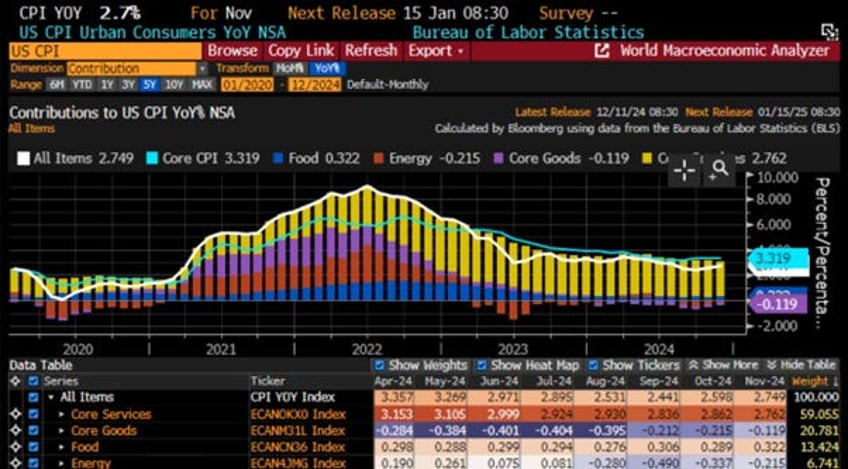This screenshot has width=848, height=469.
Task: Toggle the Show Tickers checkbox
Action: tap(593, 365)
